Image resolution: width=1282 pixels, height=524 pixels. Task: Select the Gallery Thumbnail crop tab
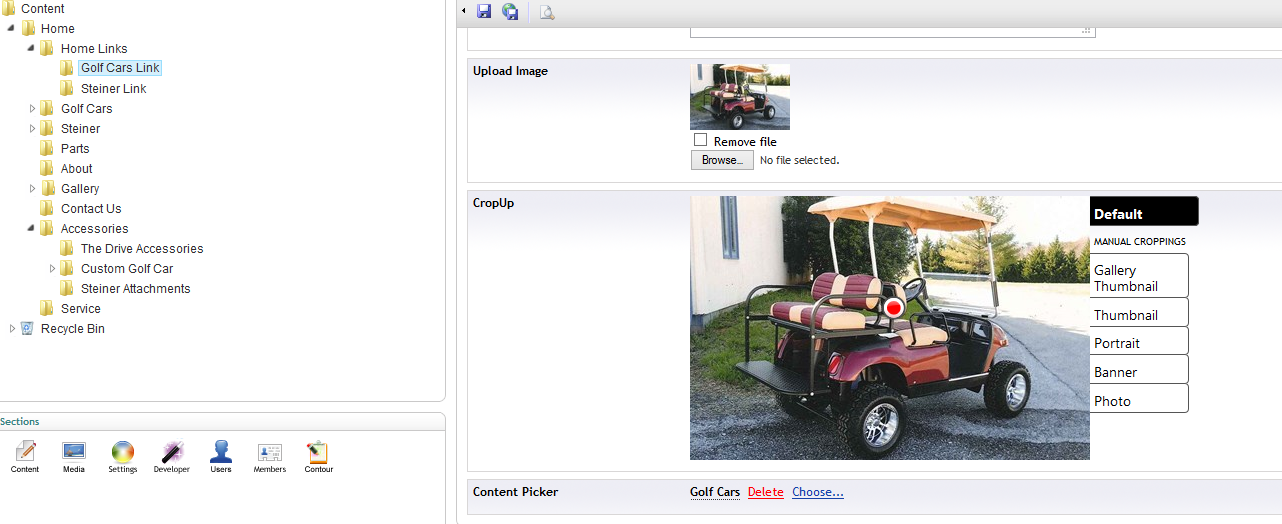tap(1139, 276)
